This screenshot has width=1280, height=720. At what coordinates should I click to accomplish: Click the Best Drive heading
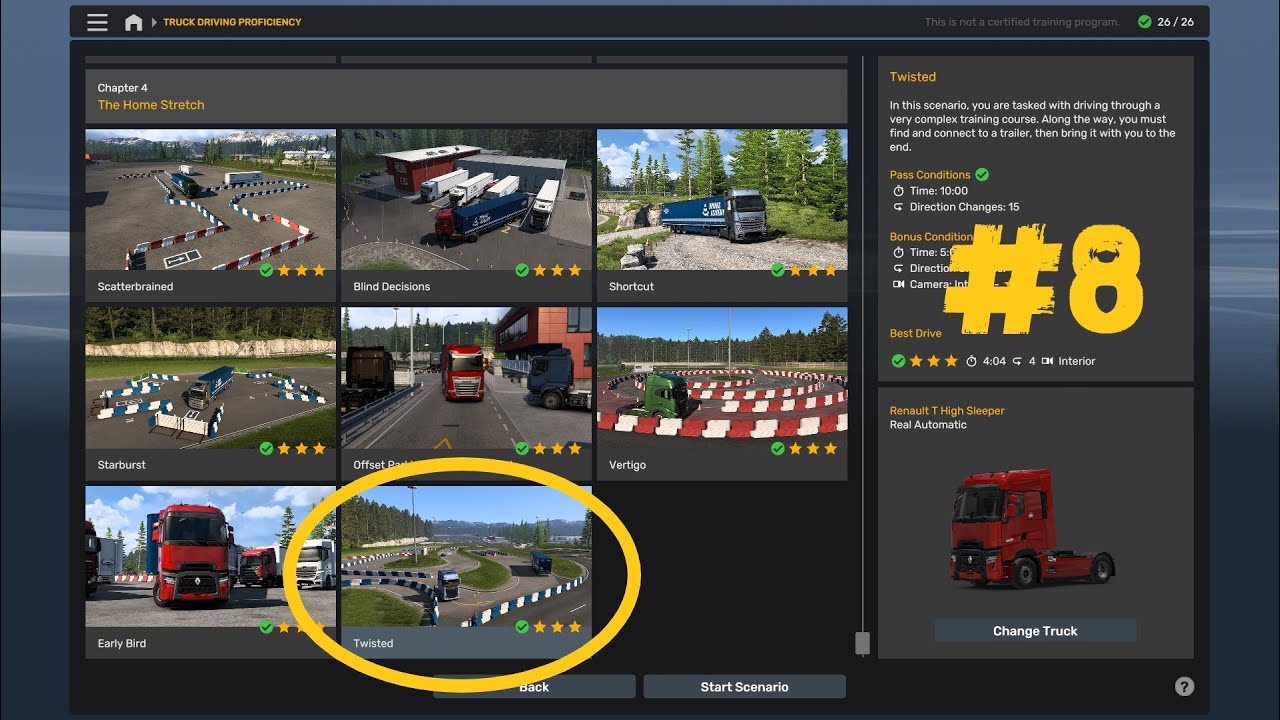(x=916, y=333)
